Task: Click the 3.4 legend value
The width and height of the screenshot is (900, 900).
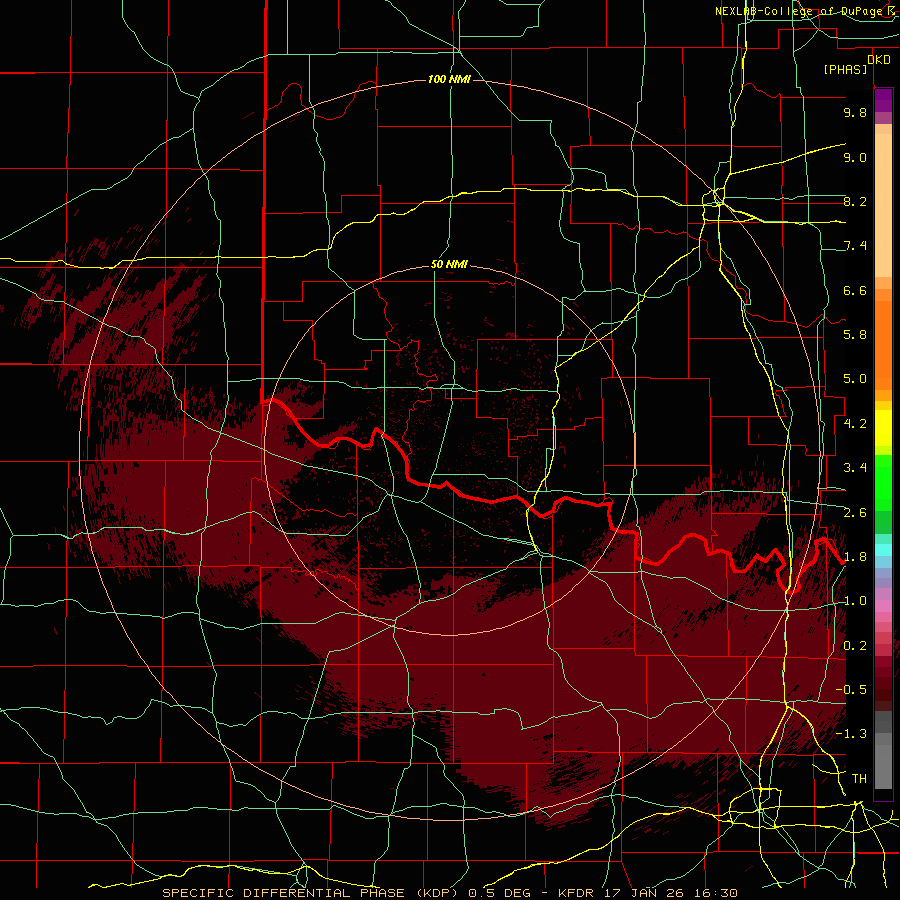Action: [855, 468]
